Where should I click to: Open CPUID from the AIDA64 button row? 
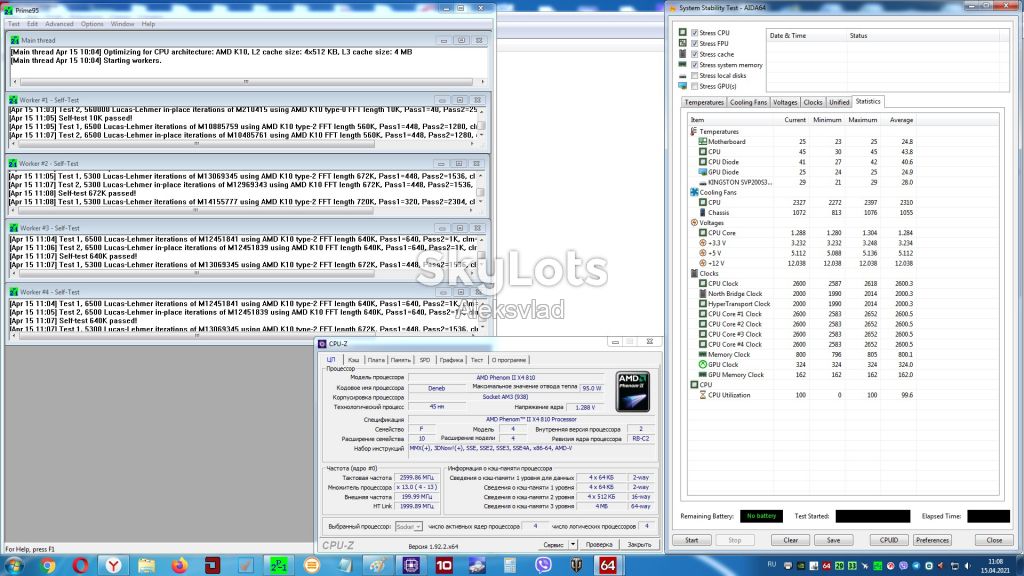[889, 540]
